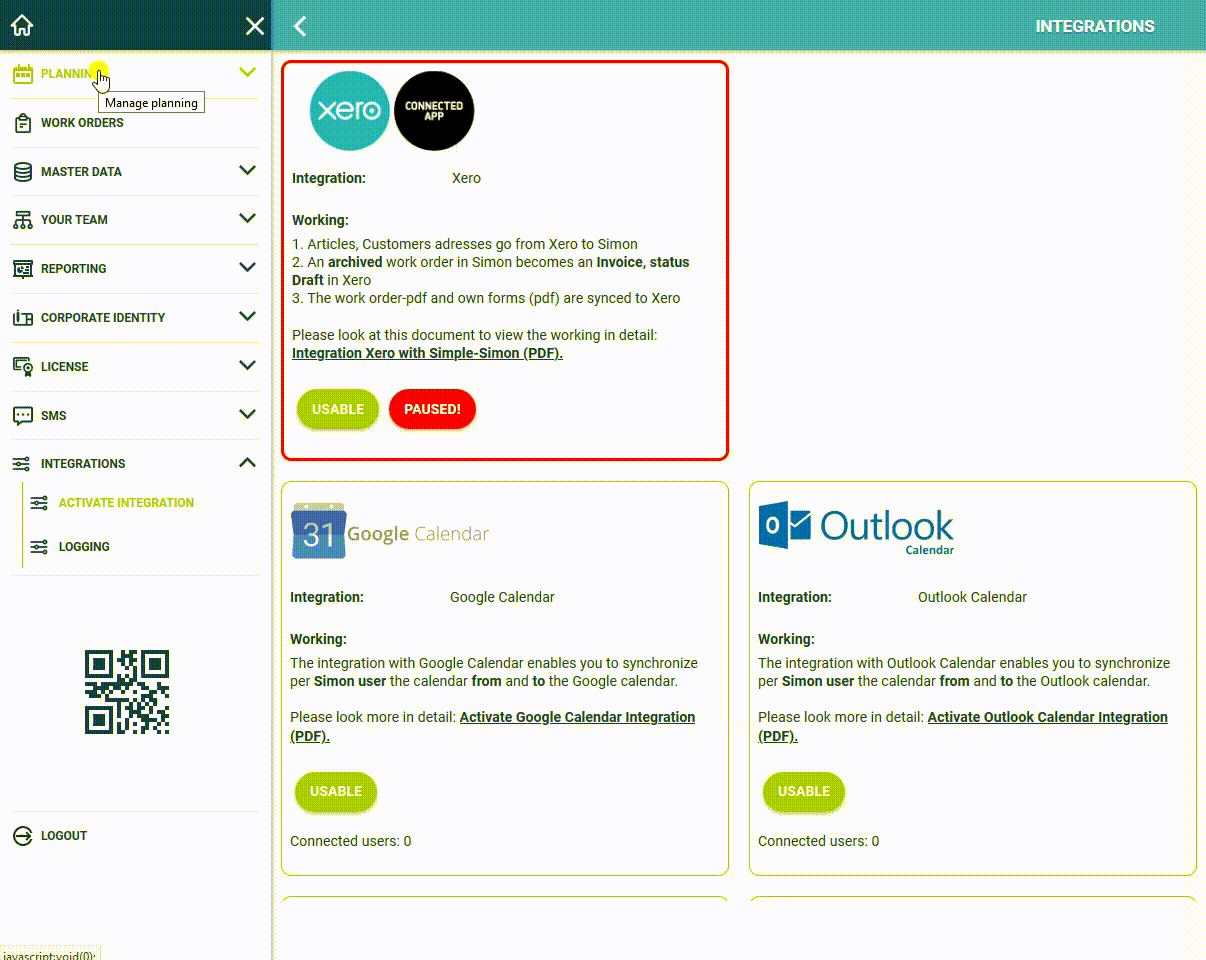Click the Your Team menu label

point(74,220)
